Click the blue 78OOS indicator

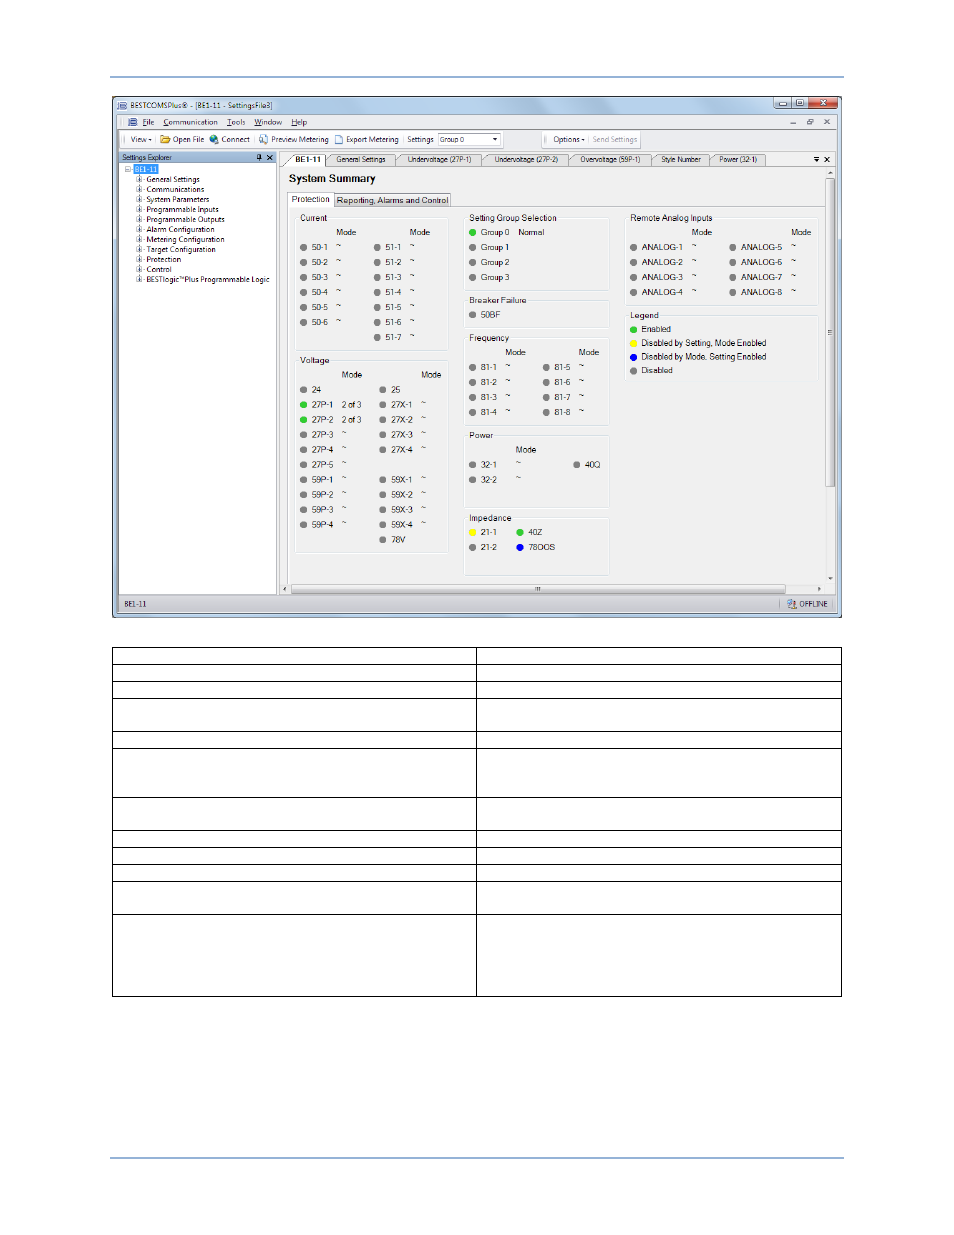coord(520,548)
